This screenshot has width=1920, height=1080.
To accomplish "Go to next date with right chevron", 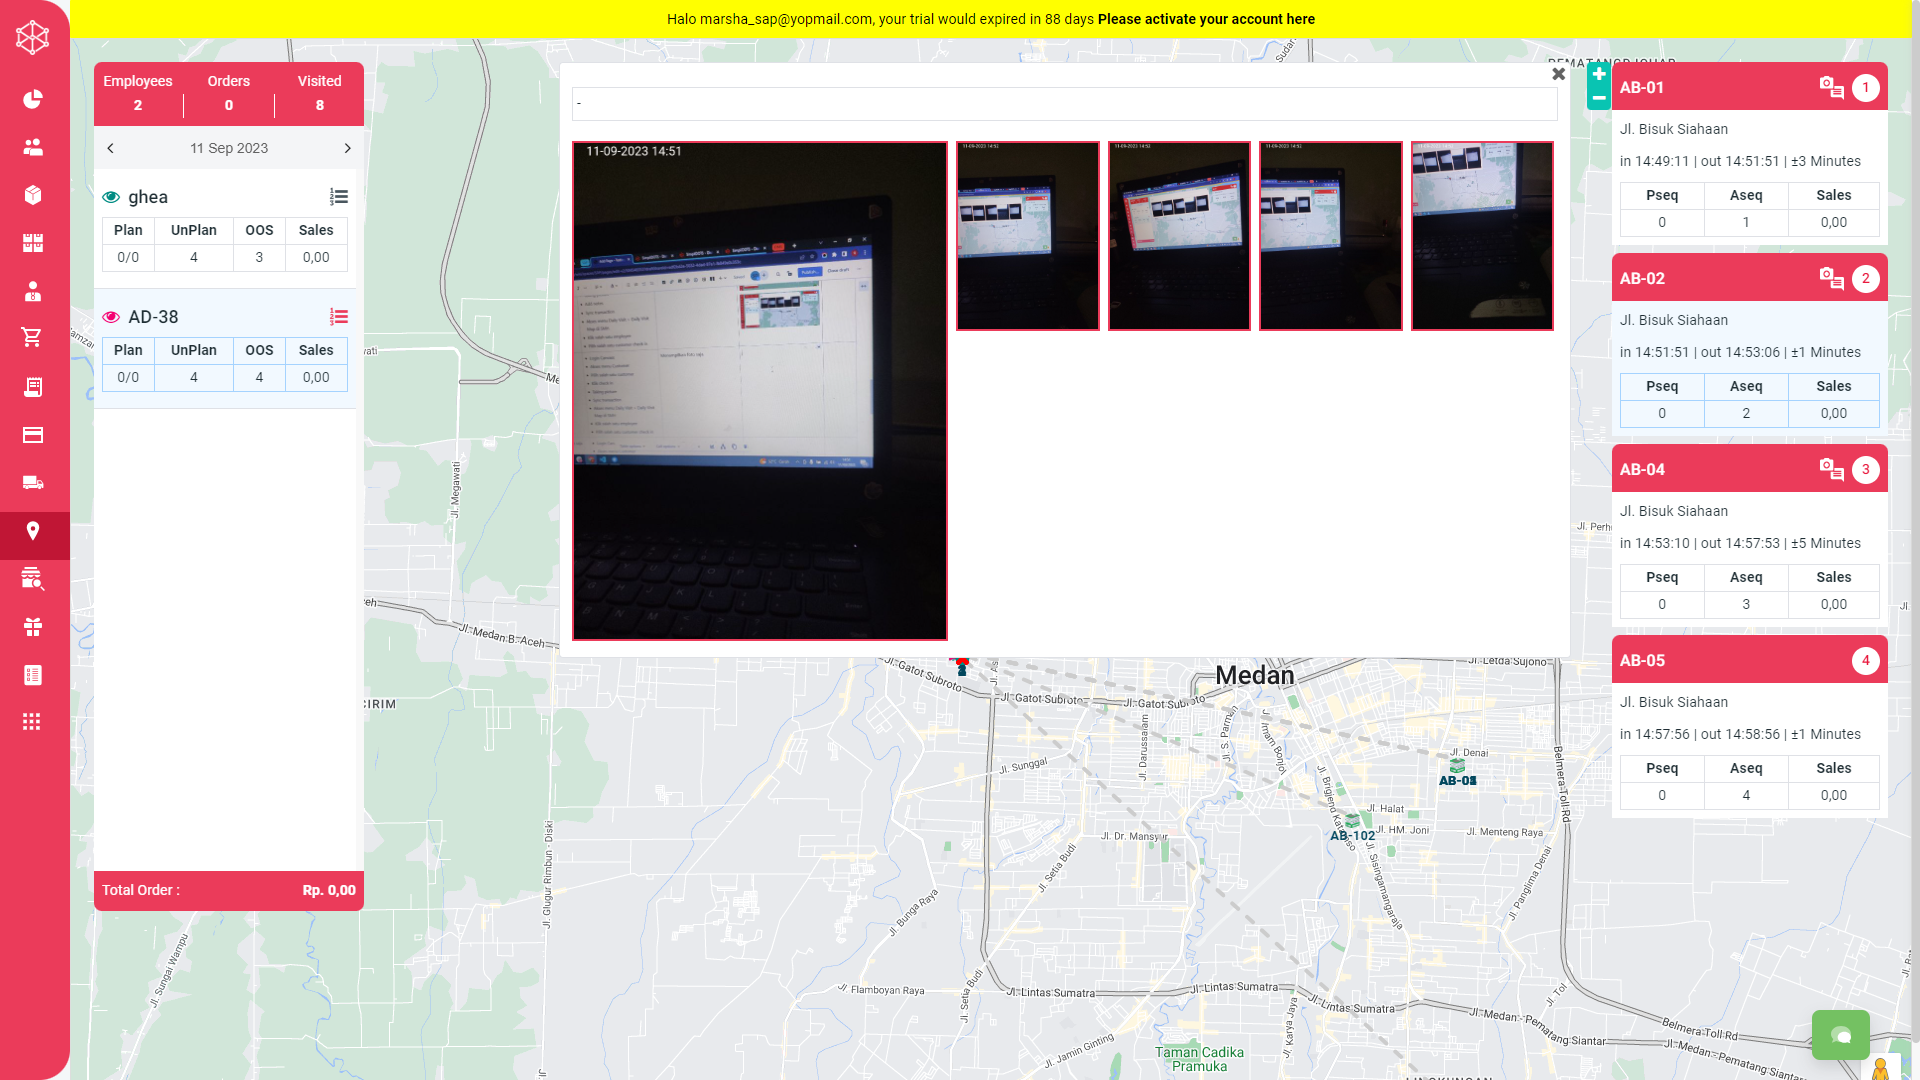I will [347, 148].
